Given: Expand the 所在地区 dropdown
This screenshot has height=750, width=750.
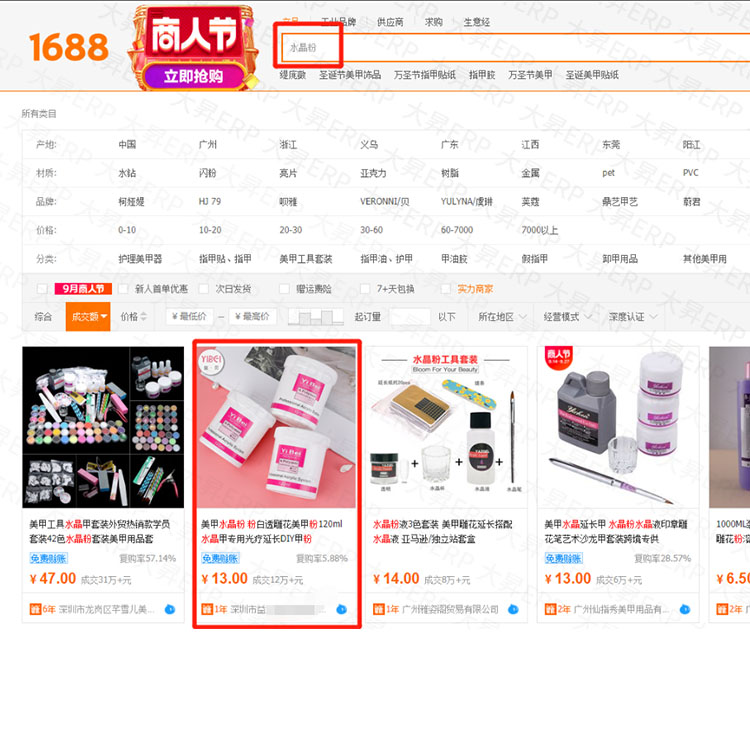Looking at the screenshot, I should 502,317.
